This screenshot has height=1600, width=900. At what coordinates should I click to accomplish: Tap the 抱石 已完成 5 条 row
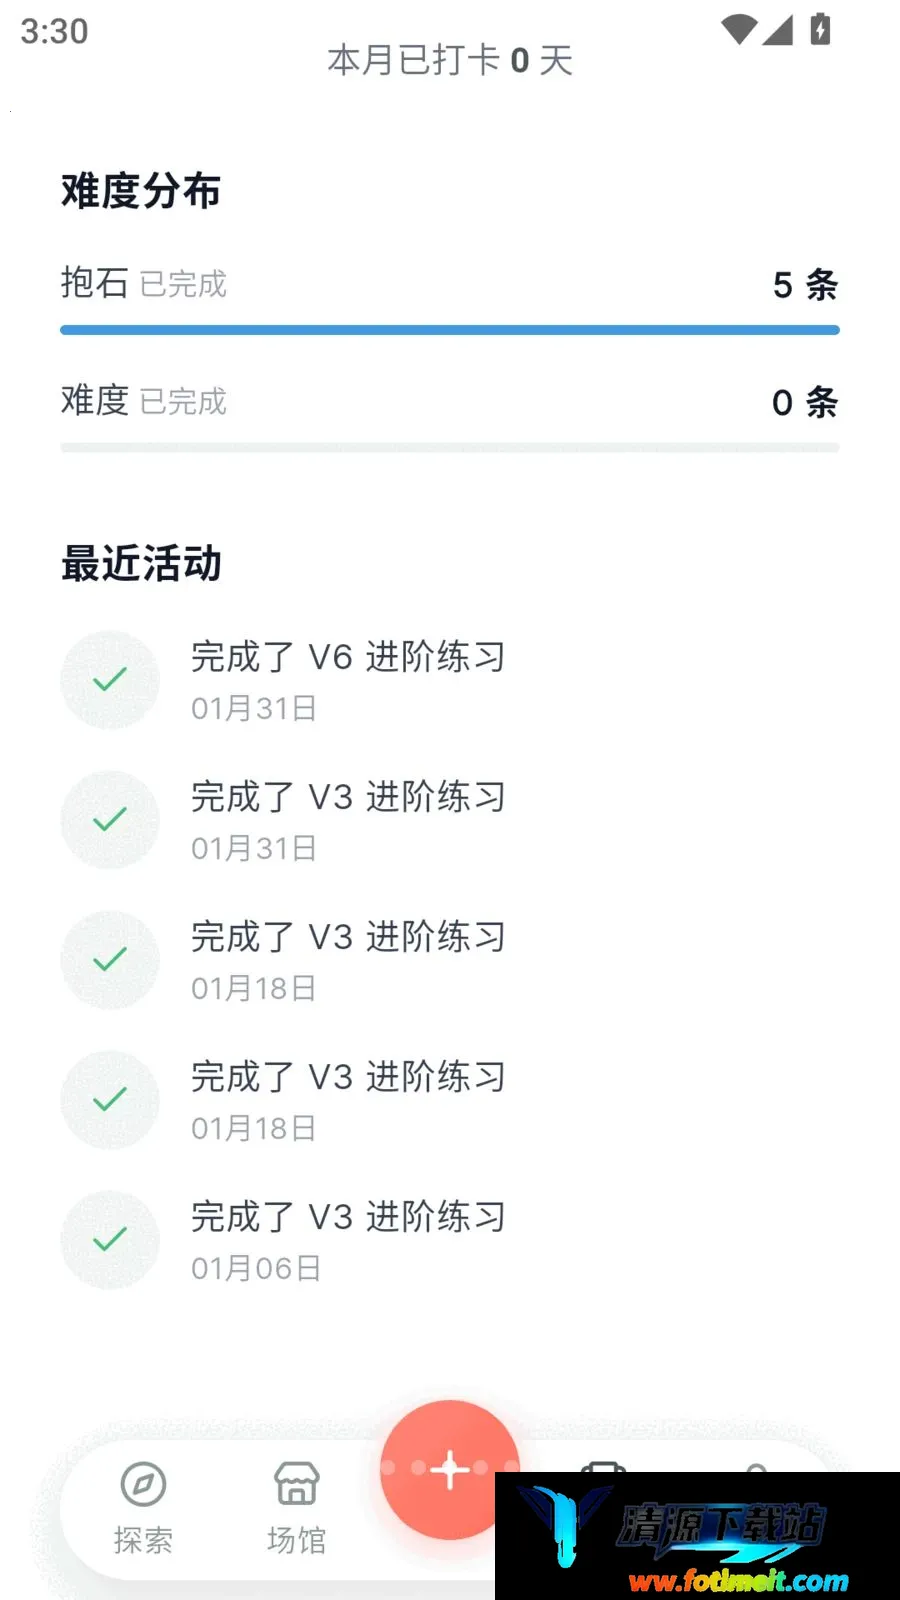pos(450,284)
